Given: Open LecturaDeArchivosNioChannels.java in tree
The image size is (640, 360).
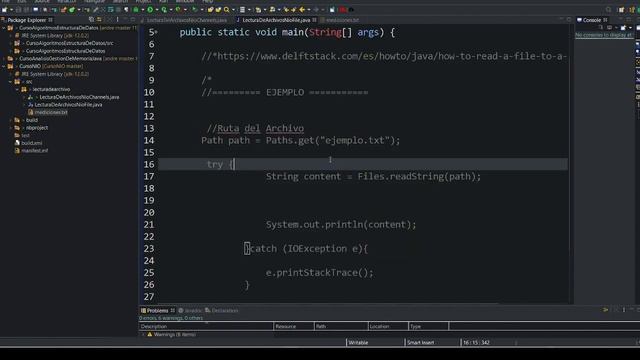Looking at the screenshot, I should [x=79, y=97].
